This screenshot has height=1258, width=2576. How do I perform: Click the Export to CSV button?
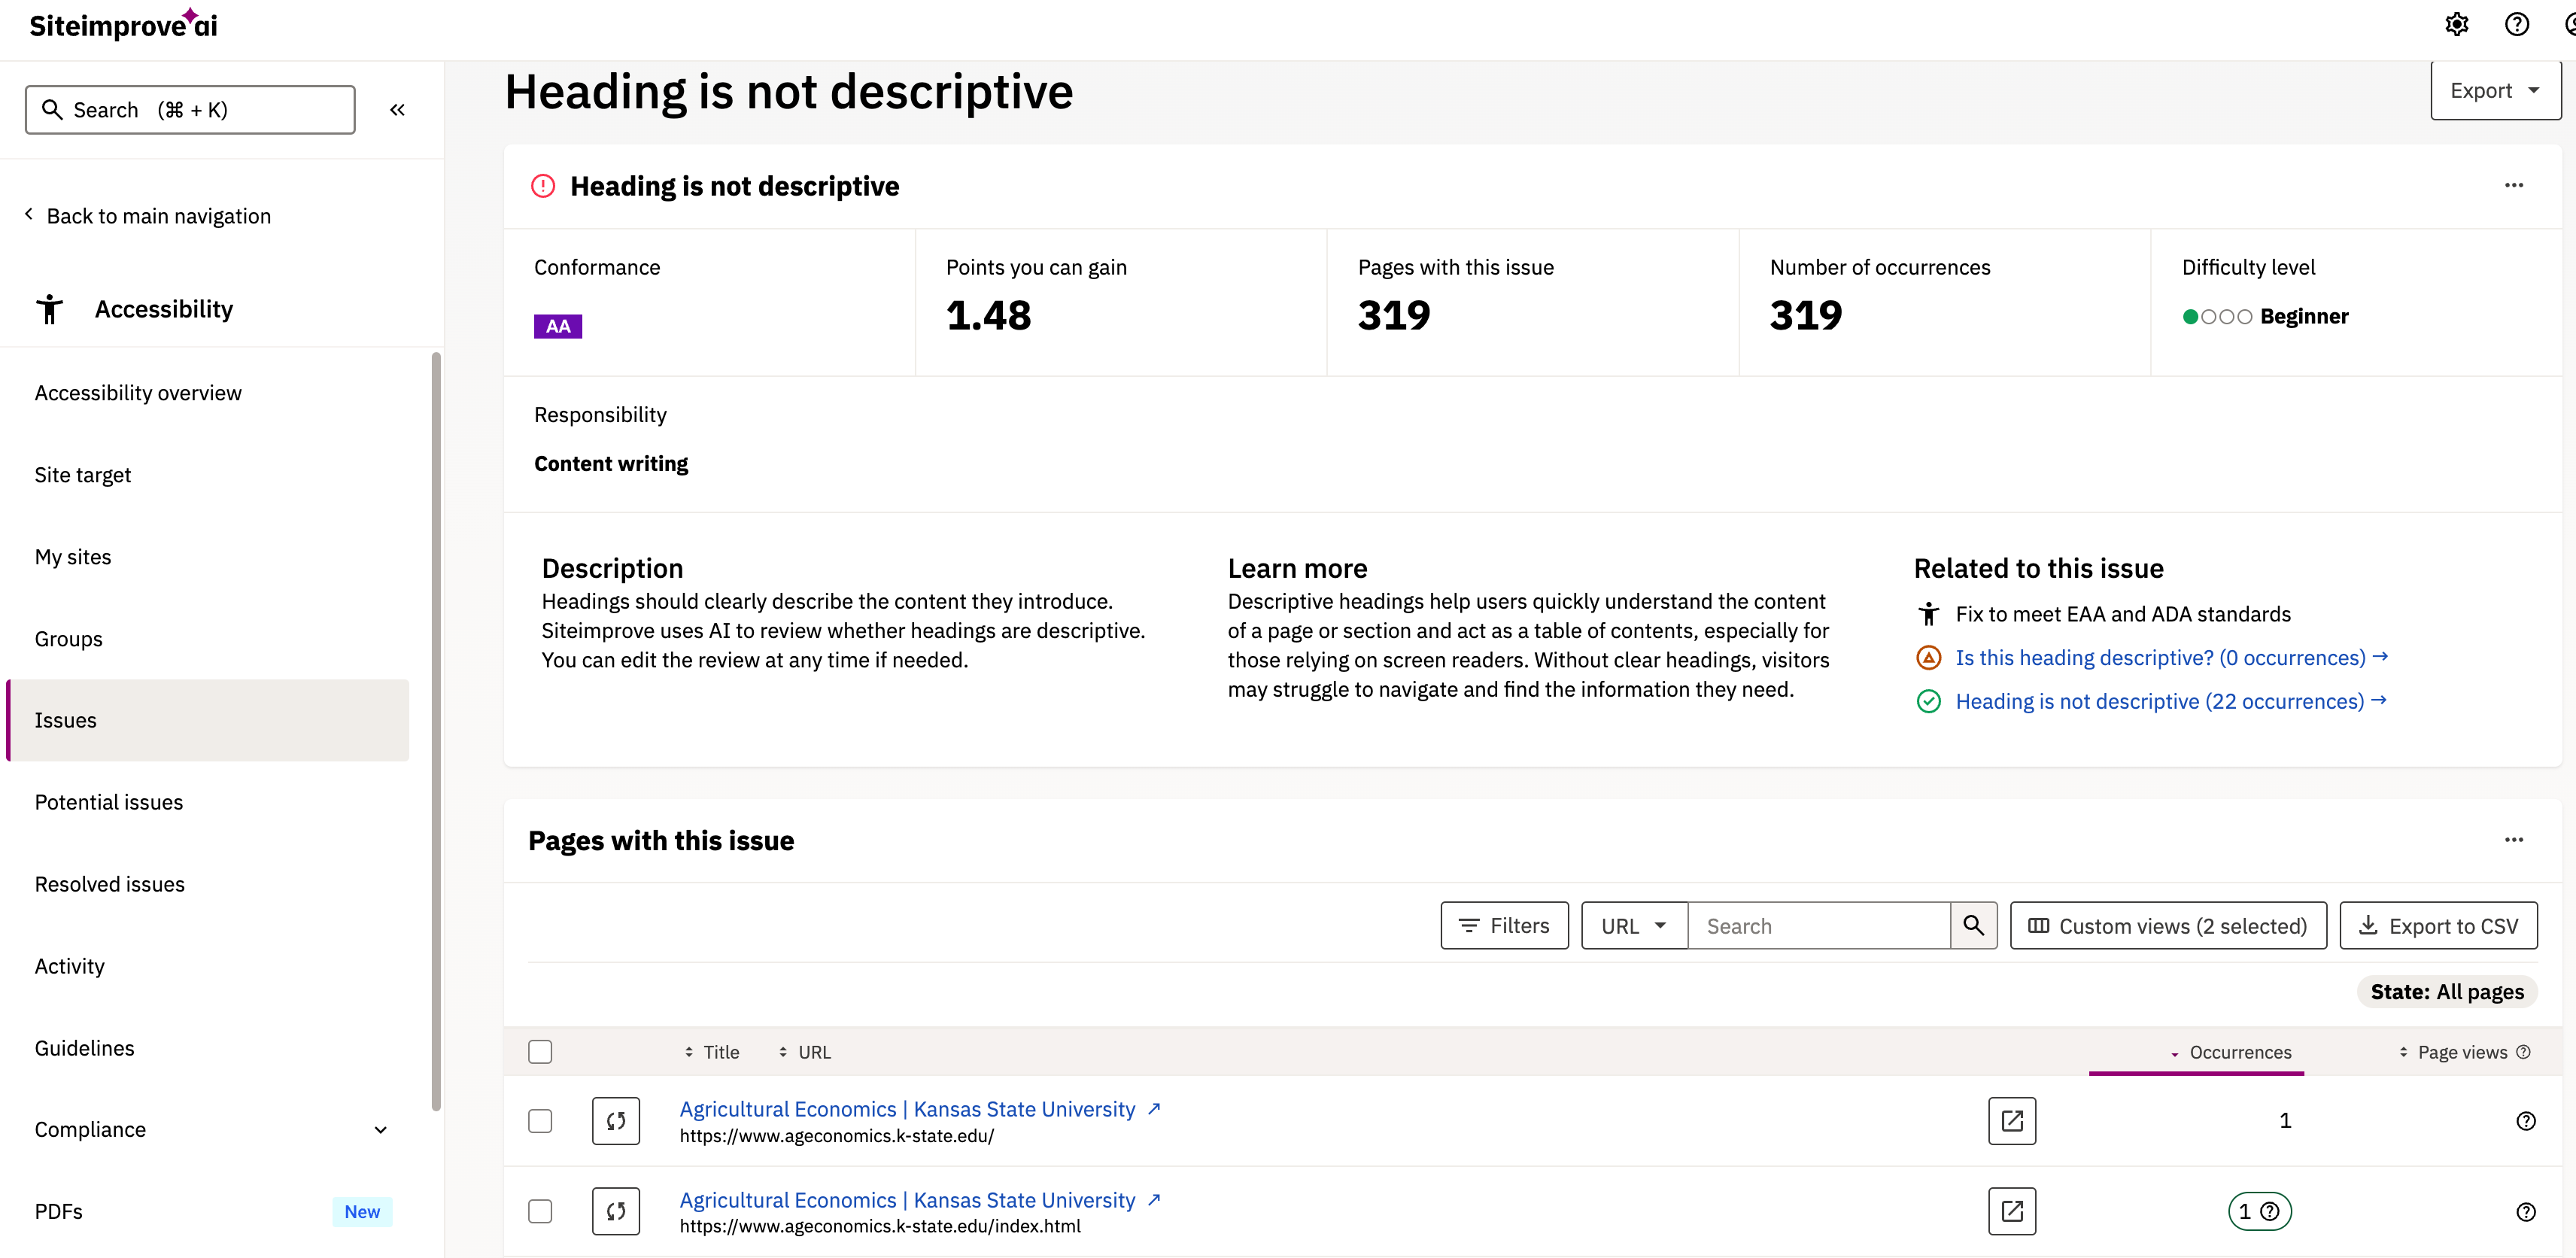coord(2438,925)
